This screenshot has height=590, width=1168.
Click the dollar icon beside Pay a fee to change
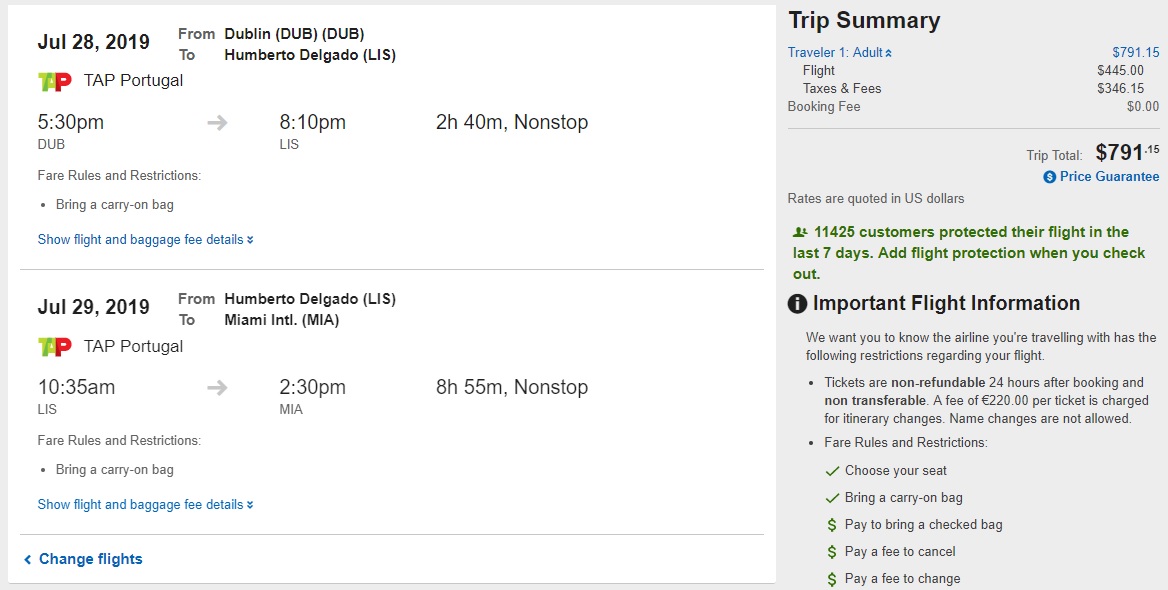tap(832, 579)
